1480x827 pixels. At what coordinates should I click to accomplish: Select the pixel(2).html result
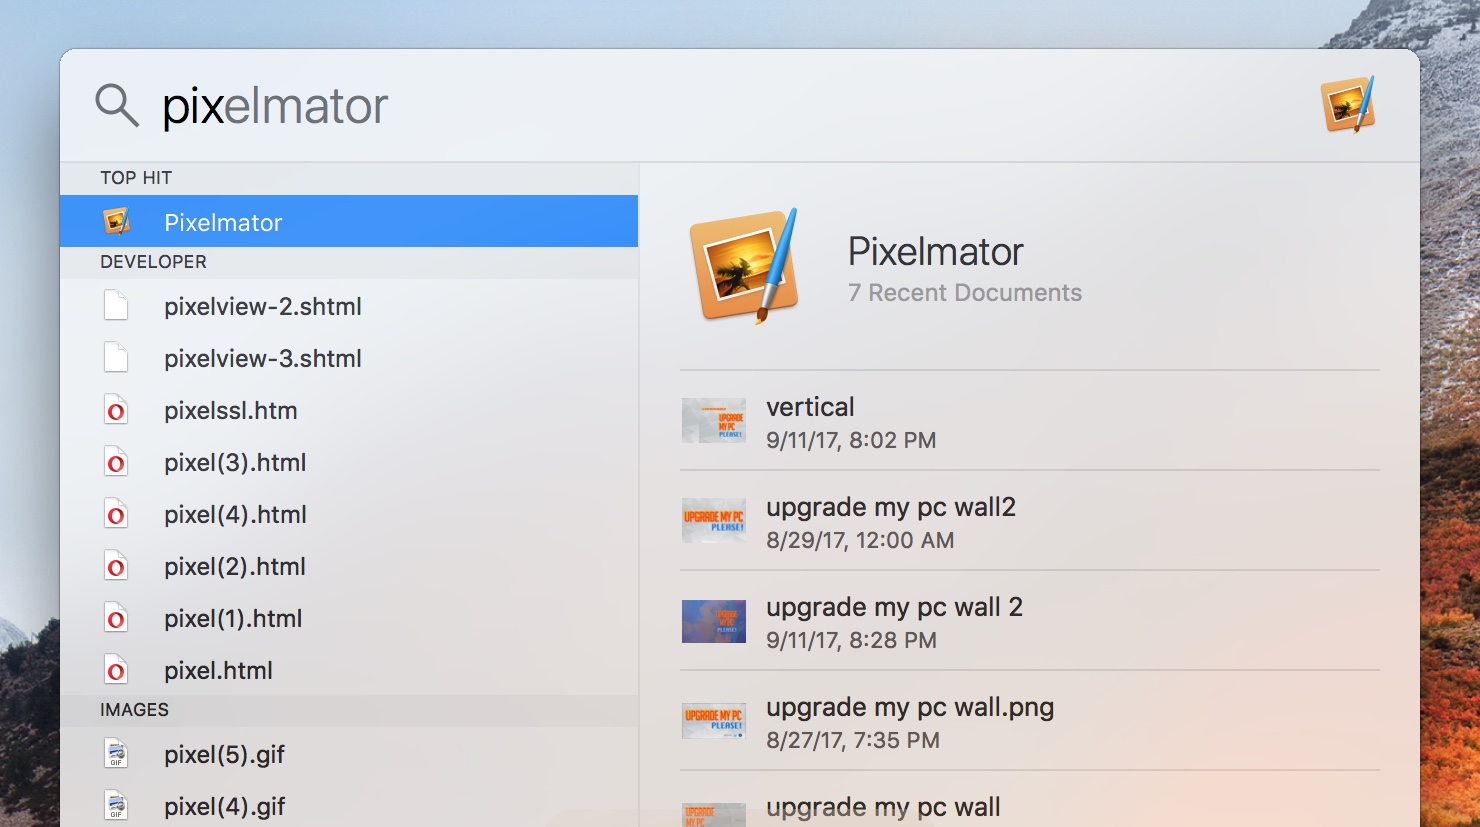[x=235, y=567]
